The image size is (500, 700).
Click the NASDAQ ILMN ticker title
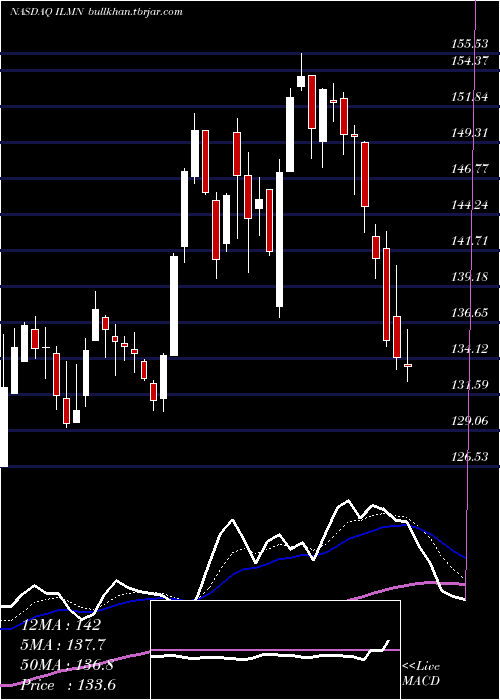[47, 12]
